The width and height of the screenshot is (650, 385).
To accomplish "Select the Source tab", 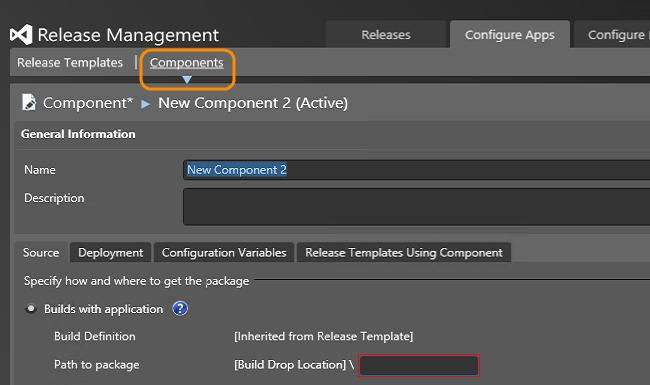I will click(x=41, y=252).
